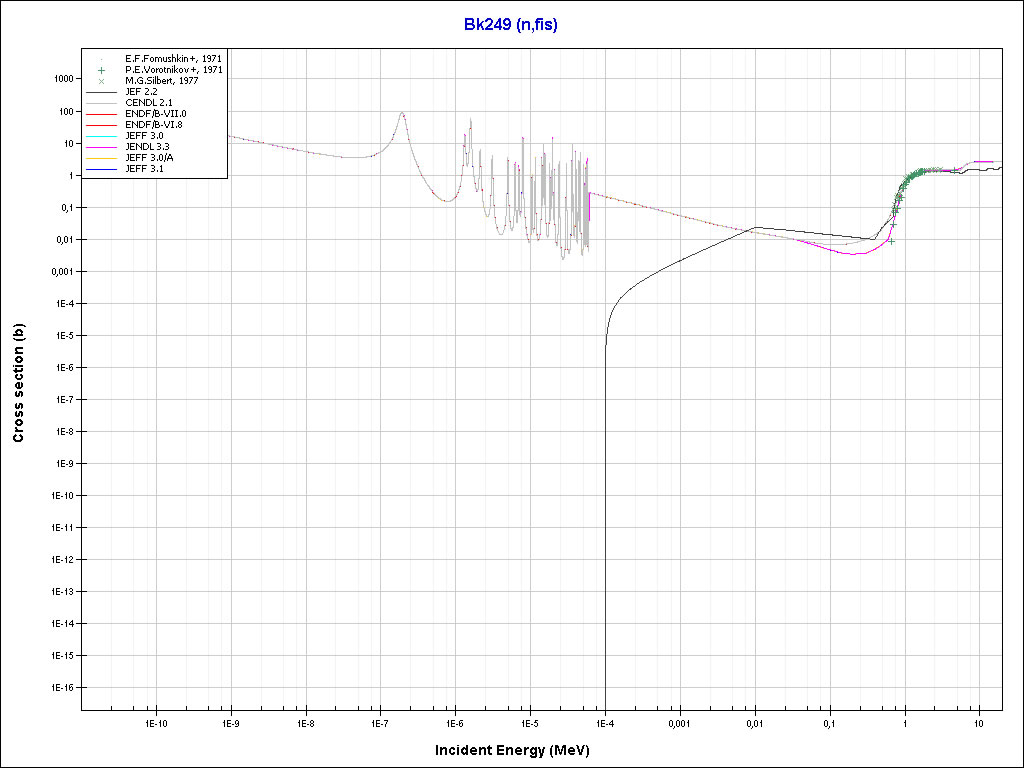The height and width of the screenshot is (768, 1024).
Task: Click the orange JEFF 3.0/A line swatch
Action: pyautogui.click(x=102, y=157)
